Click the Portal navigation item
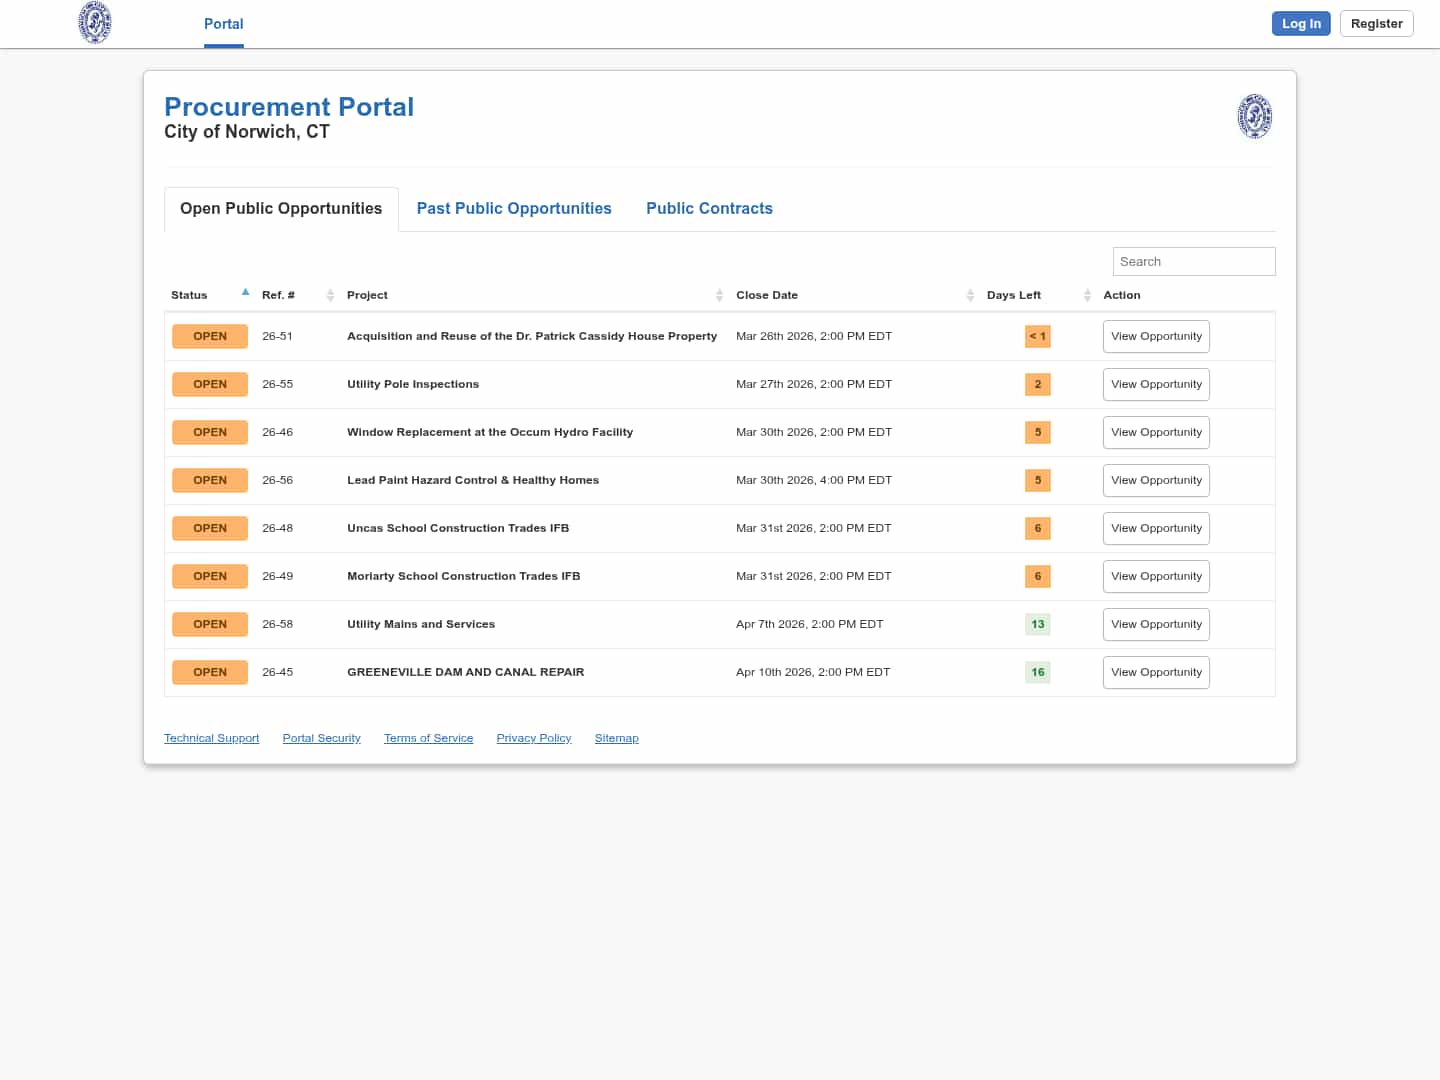1440x1080 pixels. 223,24
